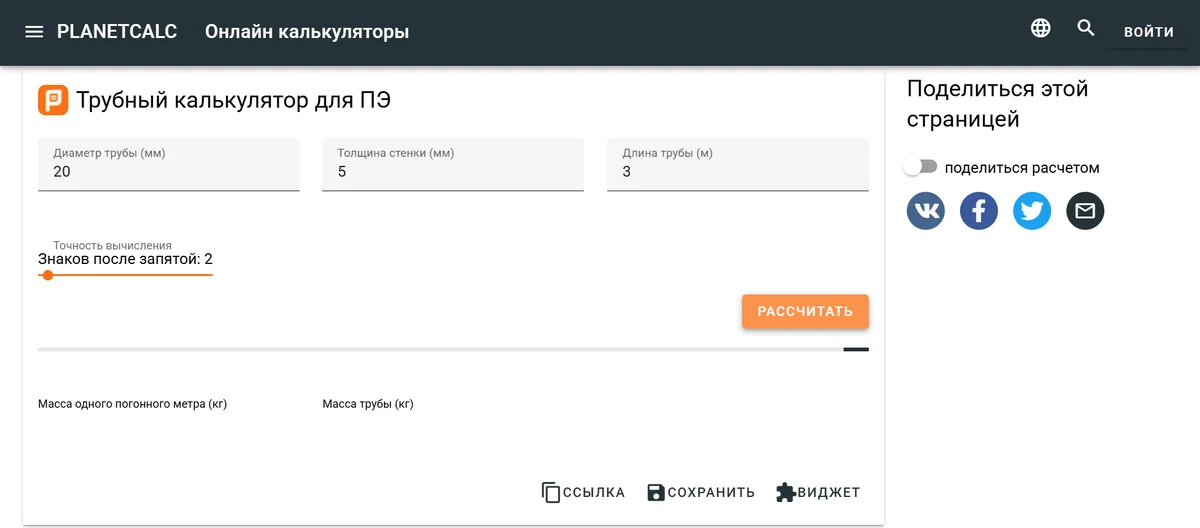Share page on Twitter

click(x=1032, y=211)
